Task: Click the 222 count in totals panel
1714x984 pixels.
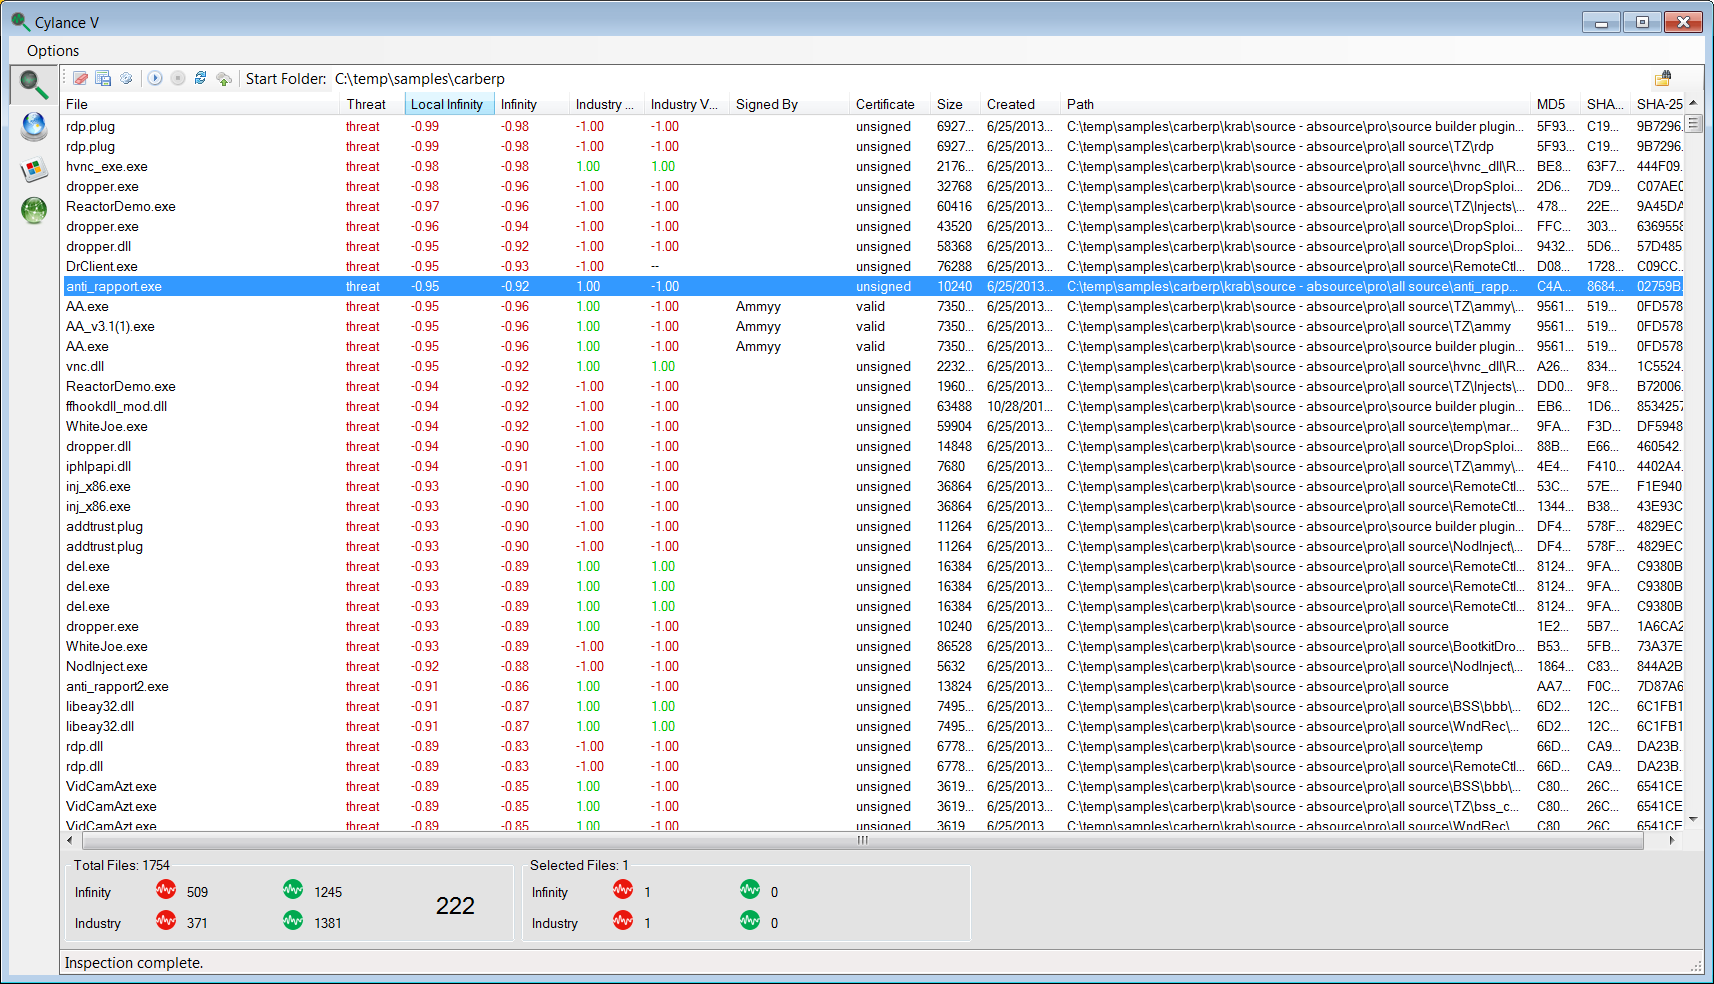Action: (455, 906)
